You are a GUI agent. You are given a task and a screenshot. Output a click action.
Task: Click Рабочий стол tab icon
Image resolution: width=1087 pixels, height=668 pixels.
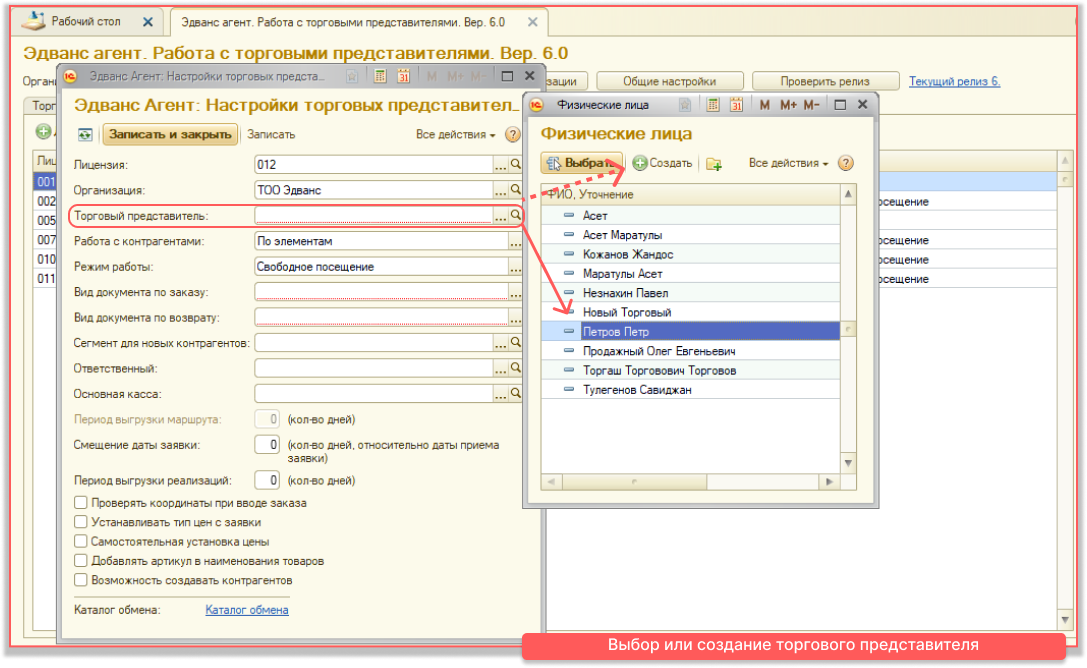point(33,21)
